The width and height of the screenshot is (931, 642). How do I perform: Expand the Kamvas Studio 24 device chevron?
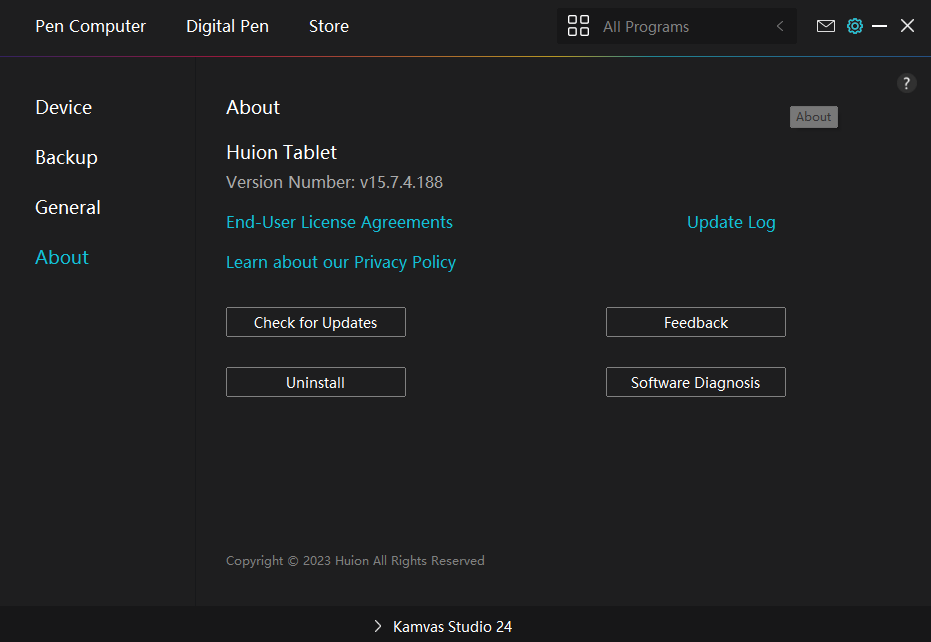click(378, 626)
